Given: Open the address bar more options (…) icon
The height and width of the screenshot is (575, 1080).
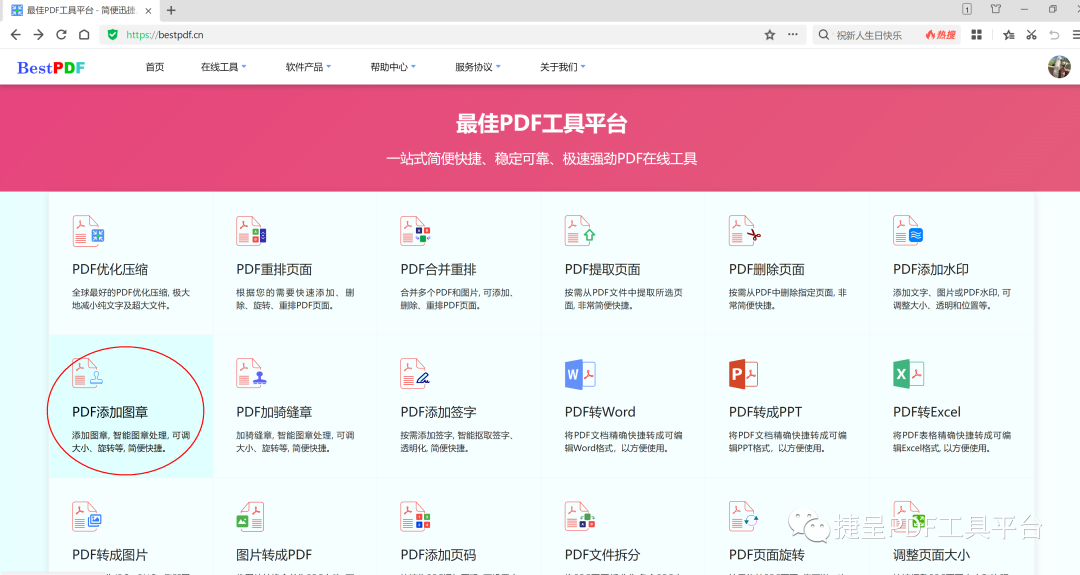Looking at the screenshot, I should (793, 34).
